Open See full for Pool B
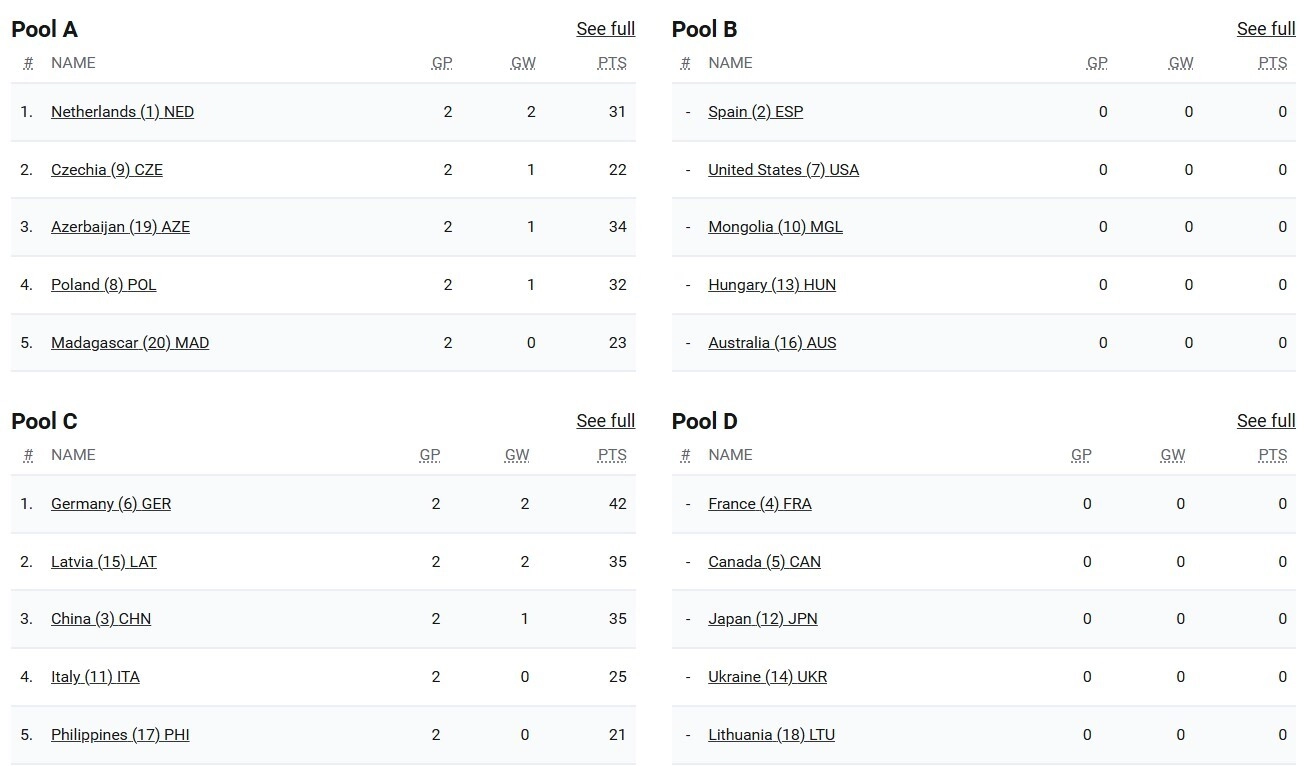This screenshot has height=766, width=1313. [x=1266, y=29]
